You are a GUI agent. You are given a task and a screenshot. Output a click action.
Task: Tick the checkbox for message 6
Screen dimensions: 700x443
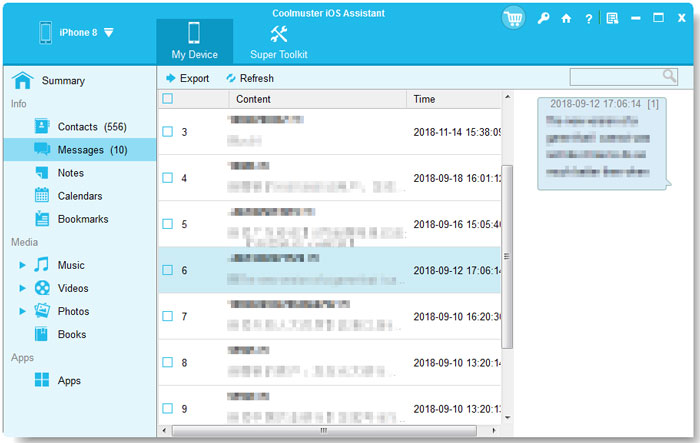click(167, 270)
